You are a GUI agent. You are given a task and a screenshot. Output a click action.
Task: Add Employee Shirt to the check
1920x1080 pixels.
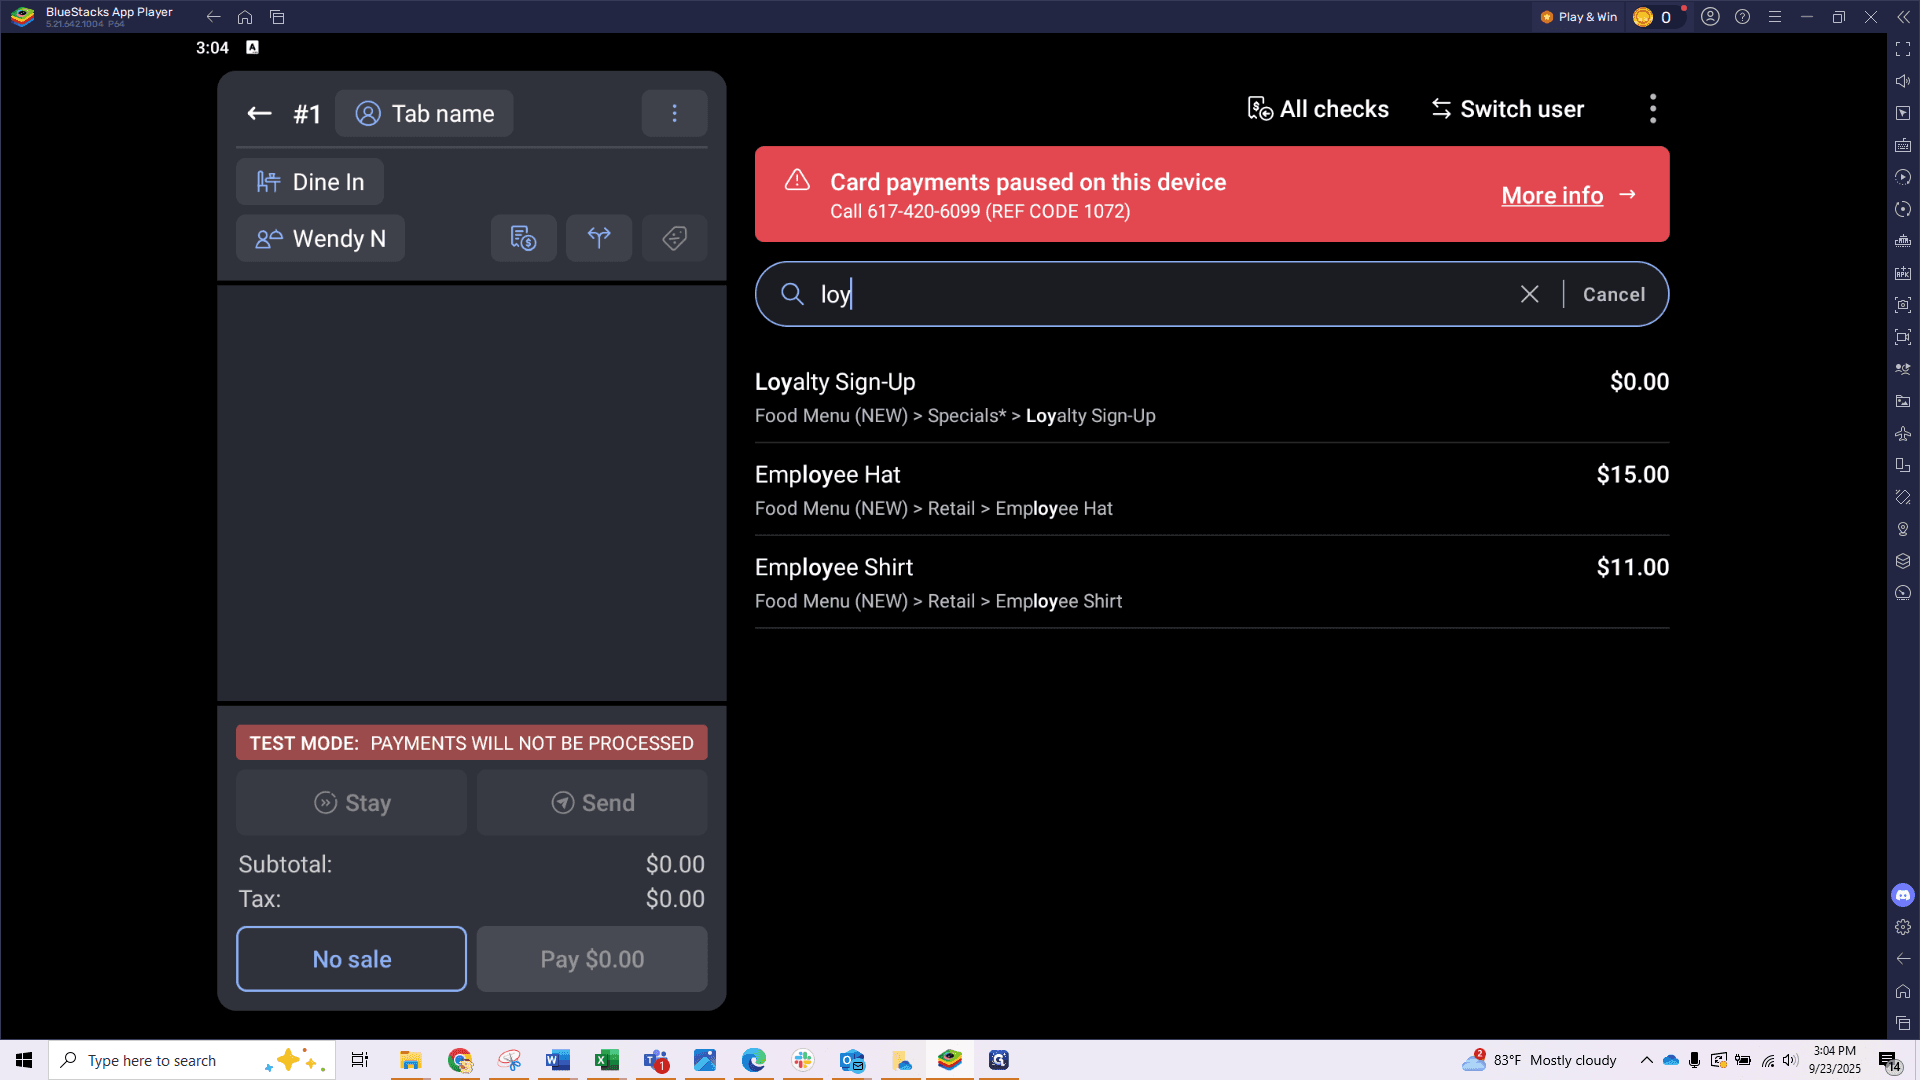pos(1212,583)
